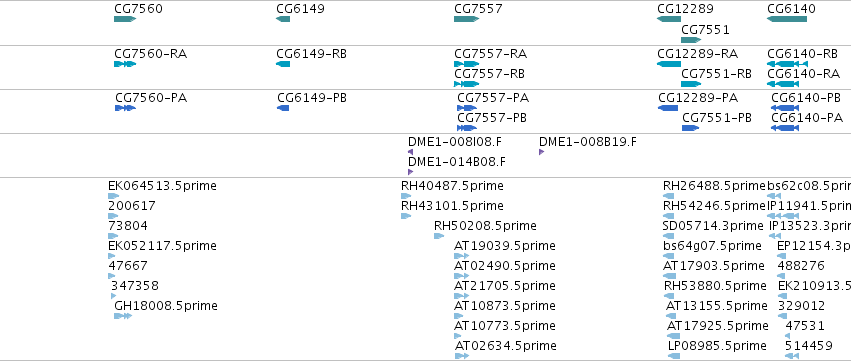Select the CG7557-RB transcript glyph

click(x=467, y=84)
